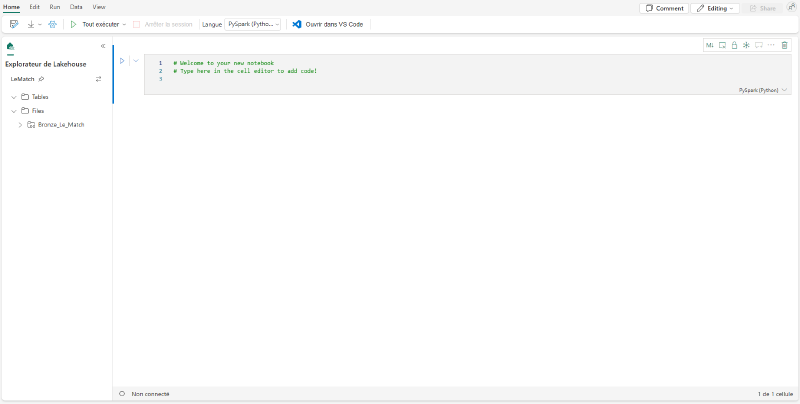
Task: Click inside the code cell editor on line 3
Action: coord(480,79)
